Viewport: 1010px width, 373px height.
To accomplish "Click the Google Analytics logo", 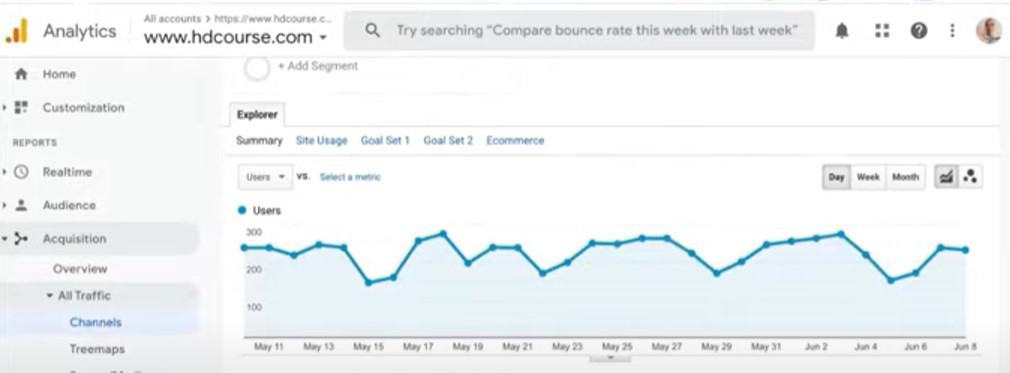I will tap(17, 31).
